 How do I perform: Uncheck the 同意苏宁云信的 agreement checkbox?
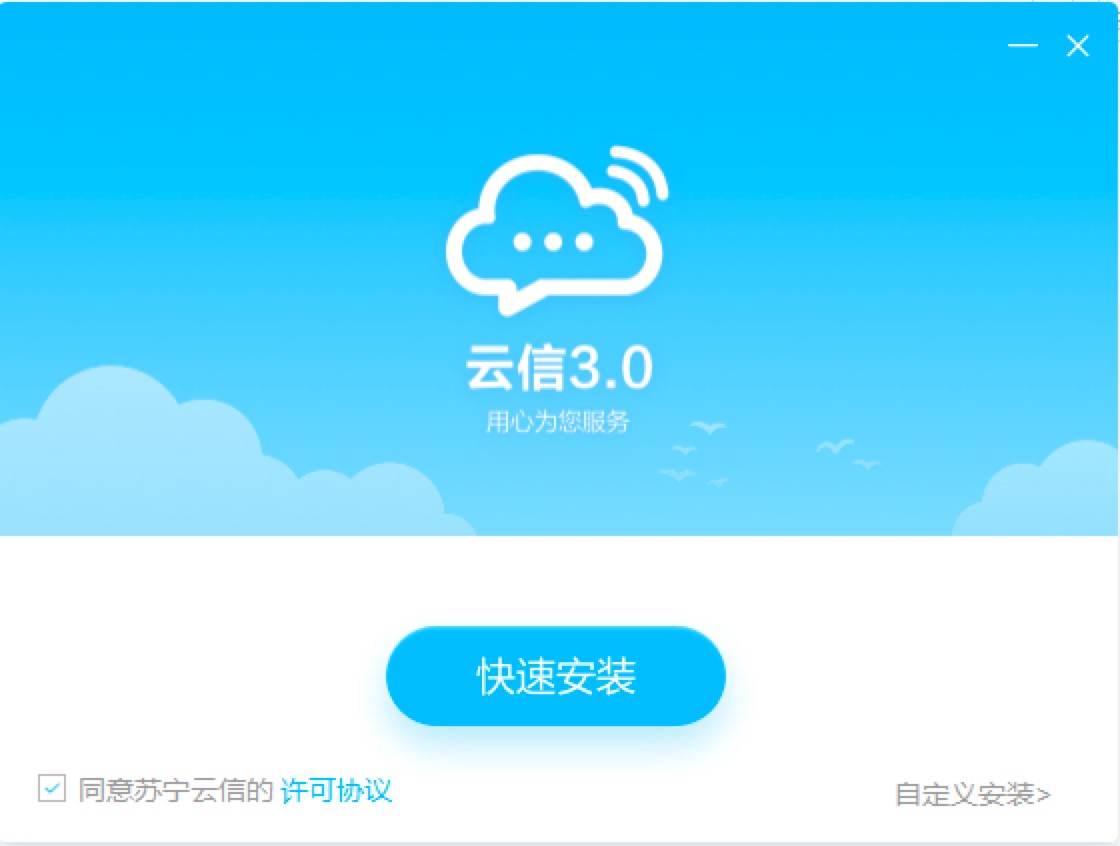click(51, 789)
